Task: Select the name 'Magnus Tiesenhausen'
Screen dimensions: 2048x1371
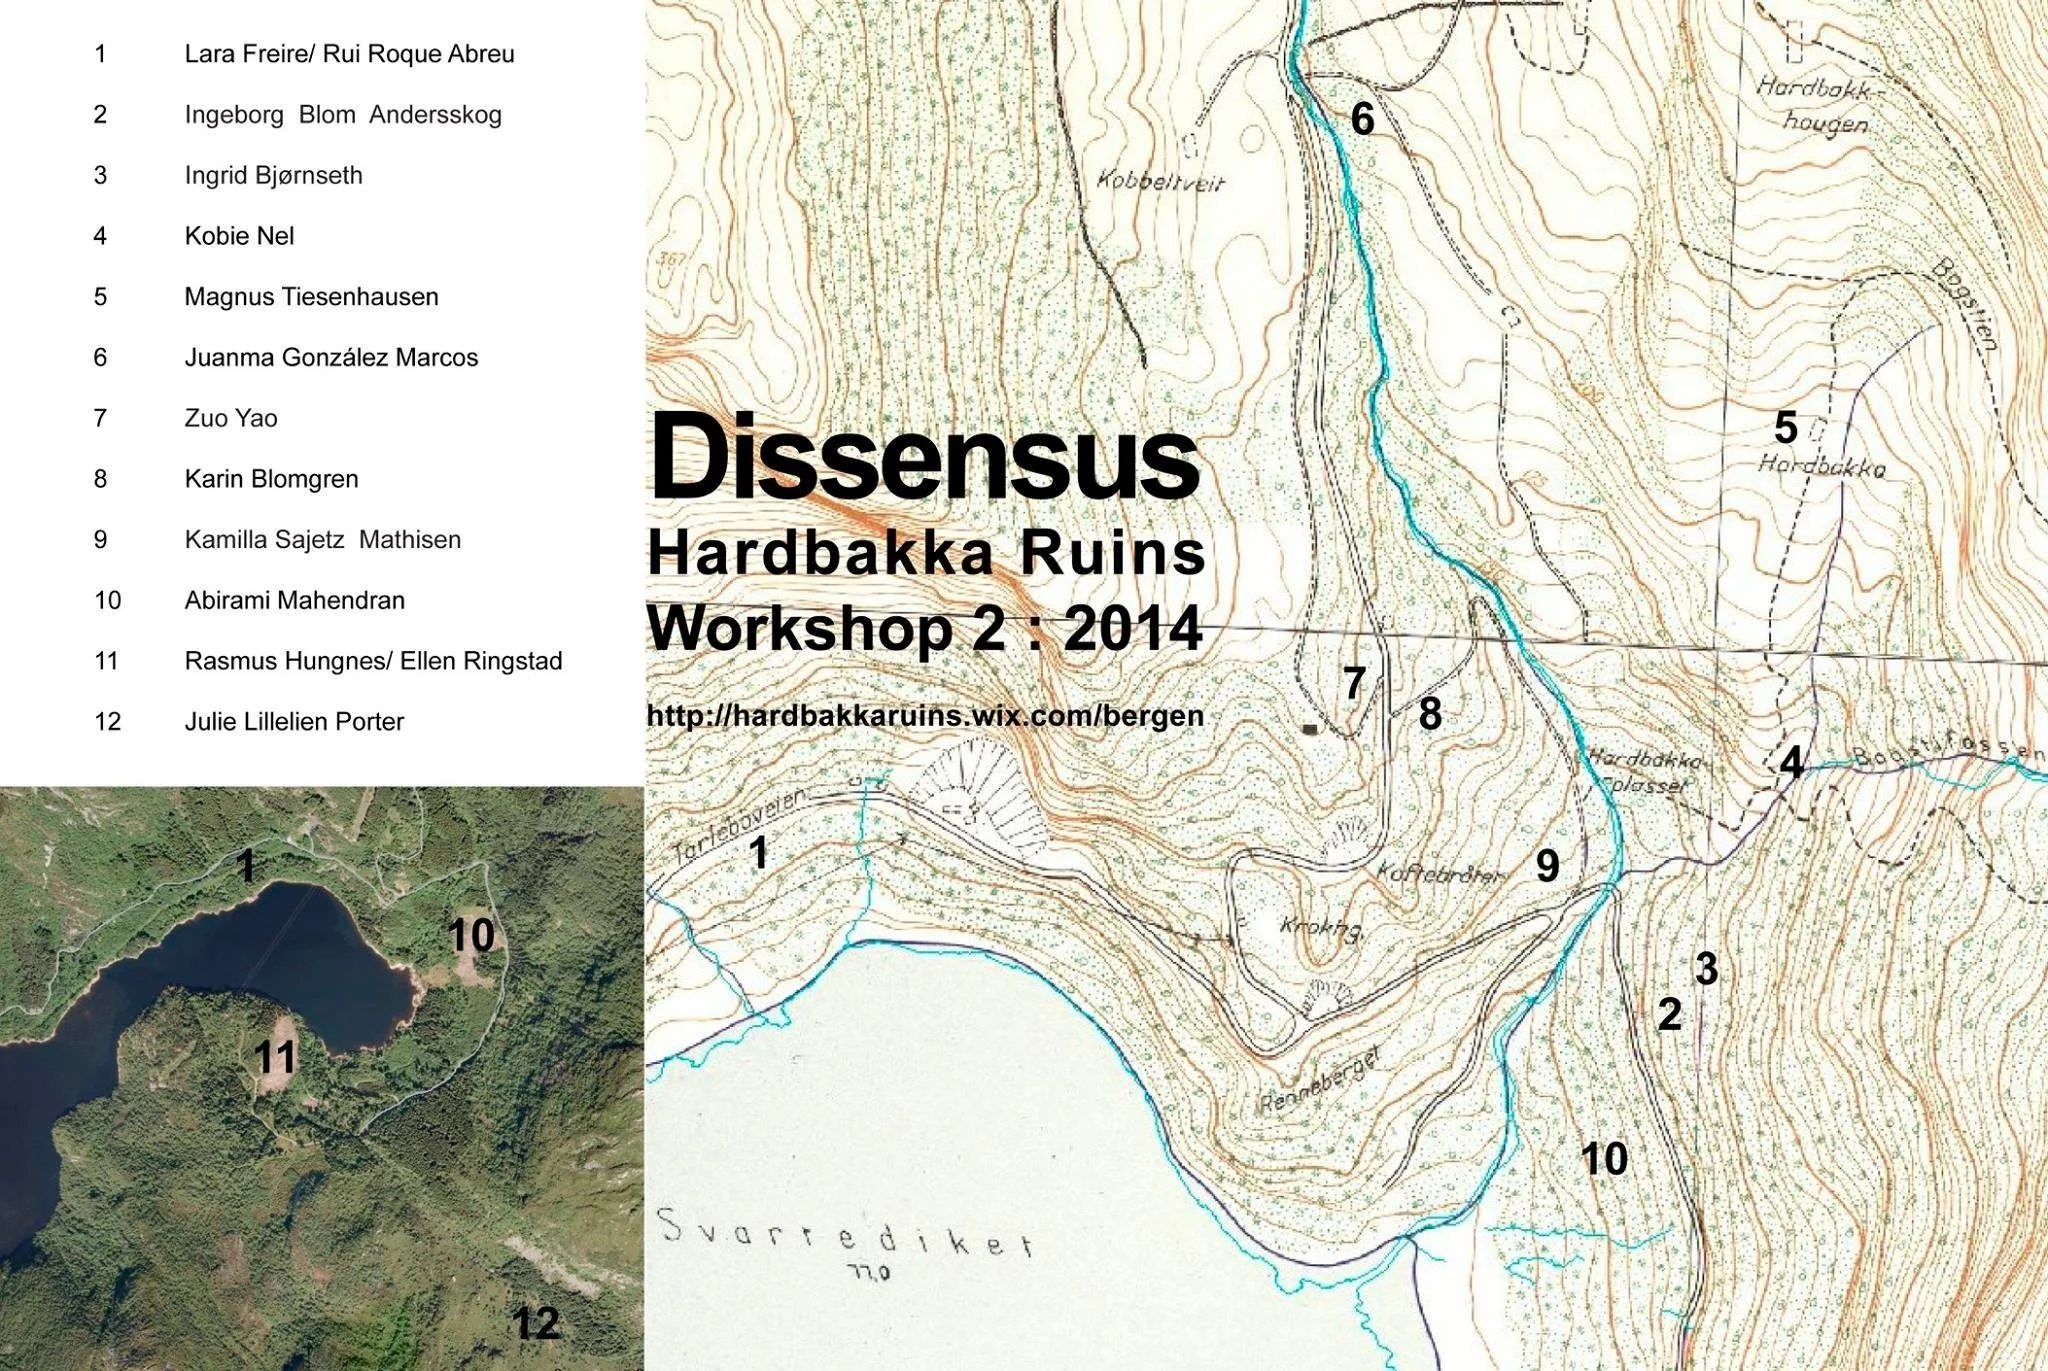Action: [311, 297]
